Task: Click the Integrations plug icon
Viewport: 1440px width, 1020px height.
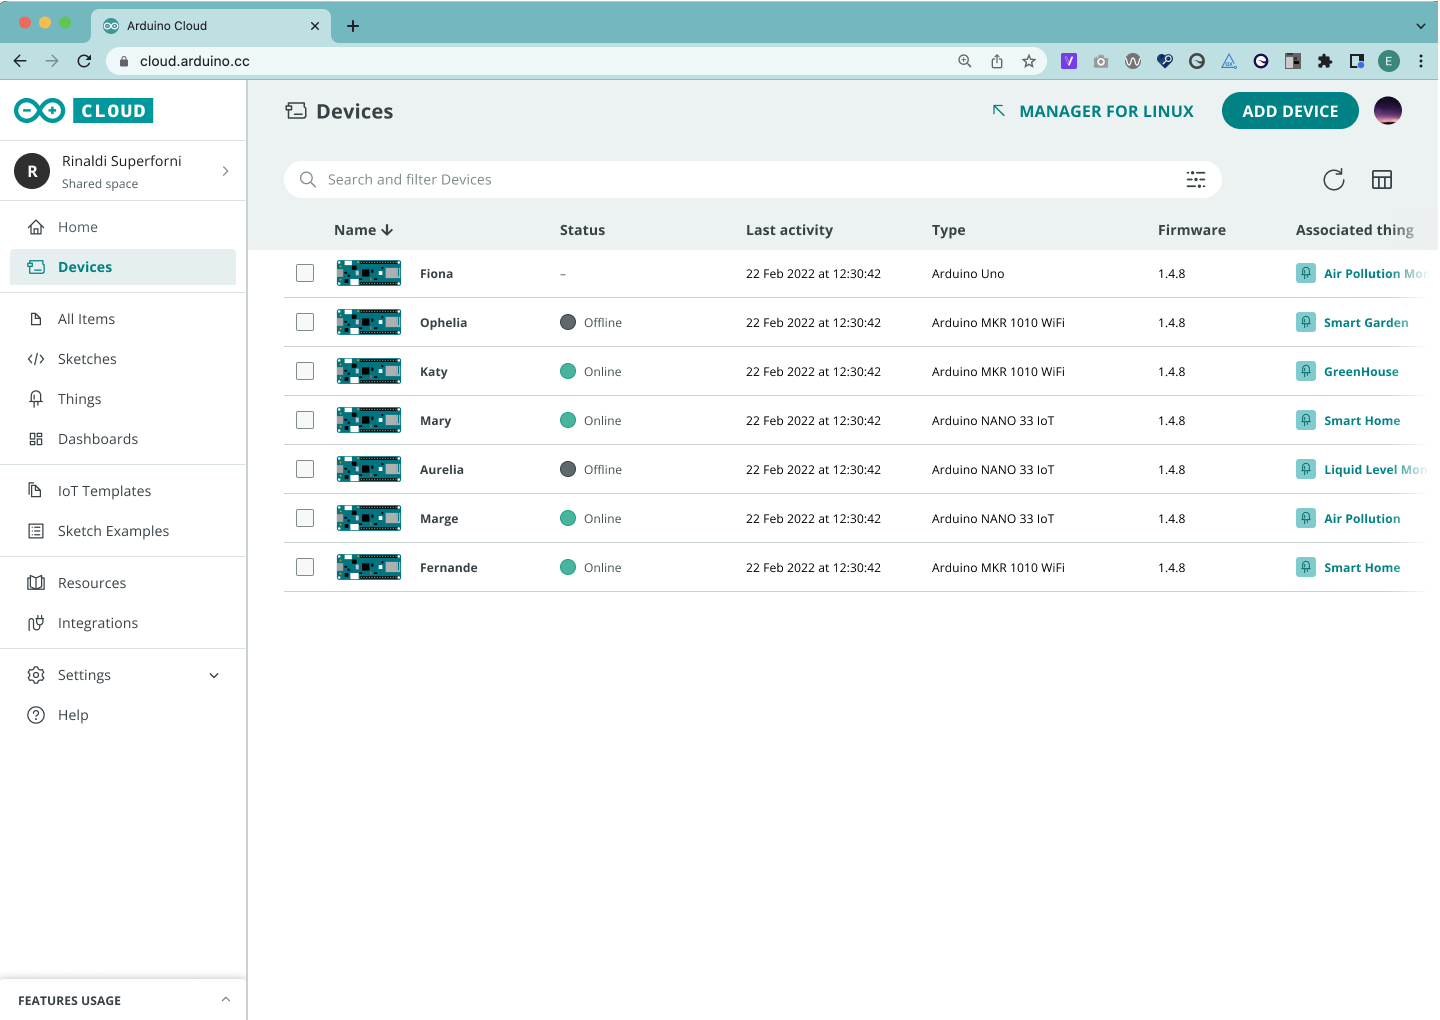Action: coord(36,623)
